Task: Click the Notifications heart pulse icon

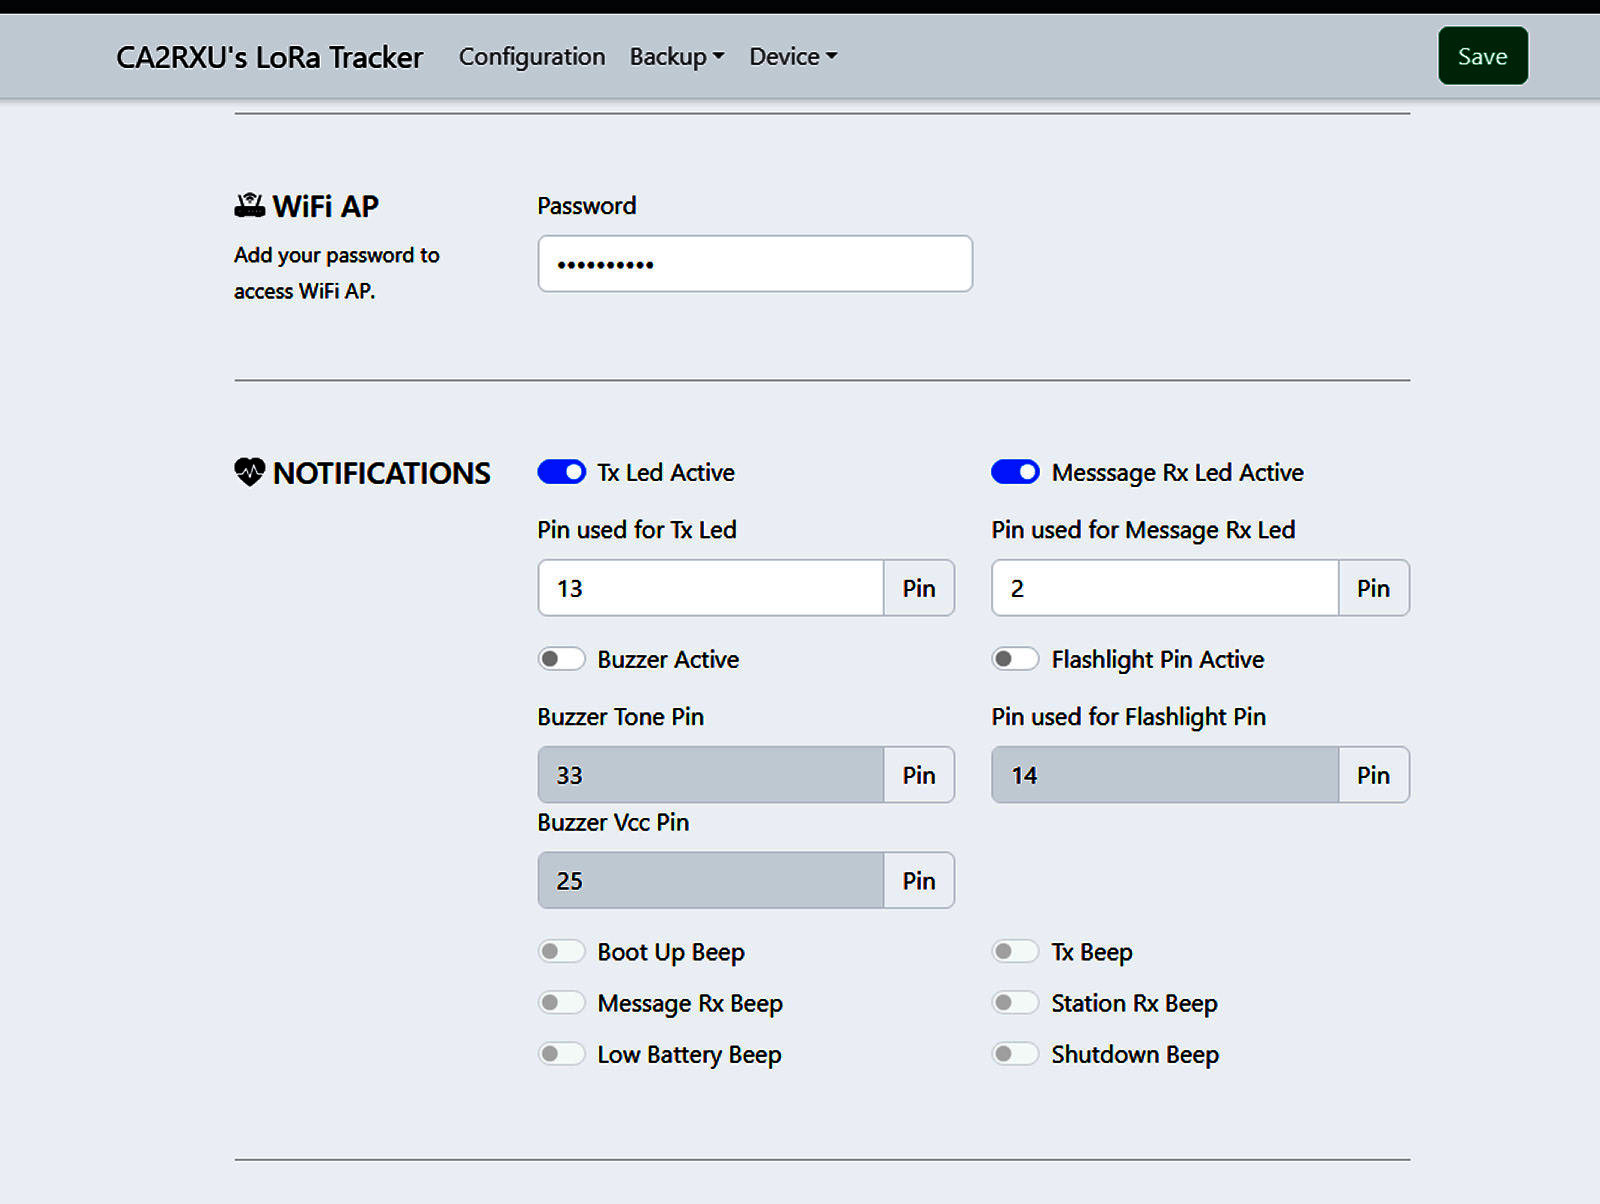Action: [x=249, y=472]
